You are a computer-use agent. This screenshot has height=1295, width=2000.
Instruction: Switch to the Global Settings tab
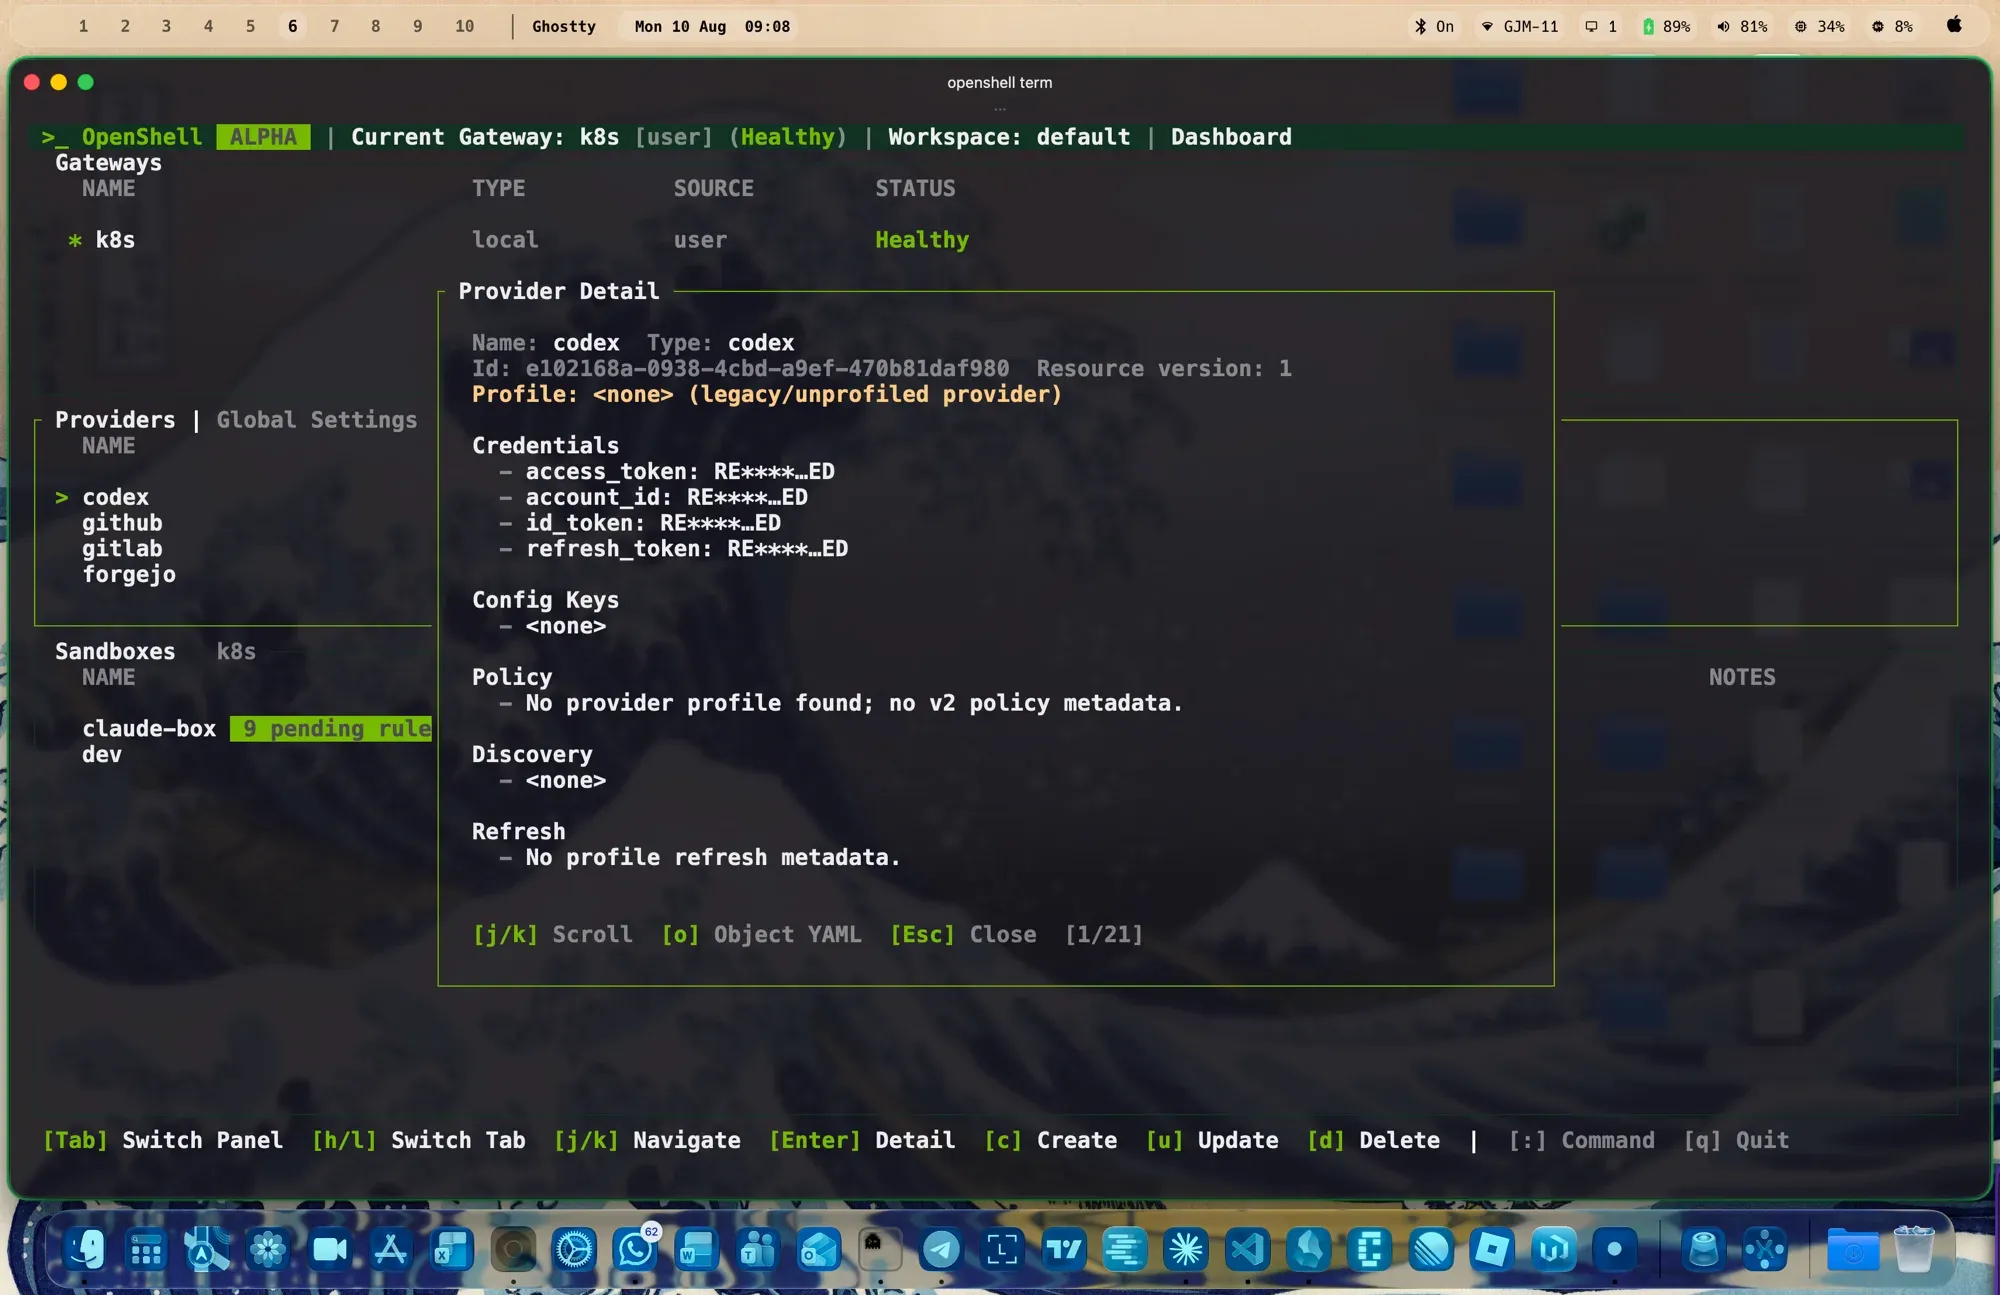(x=316, y=420)
